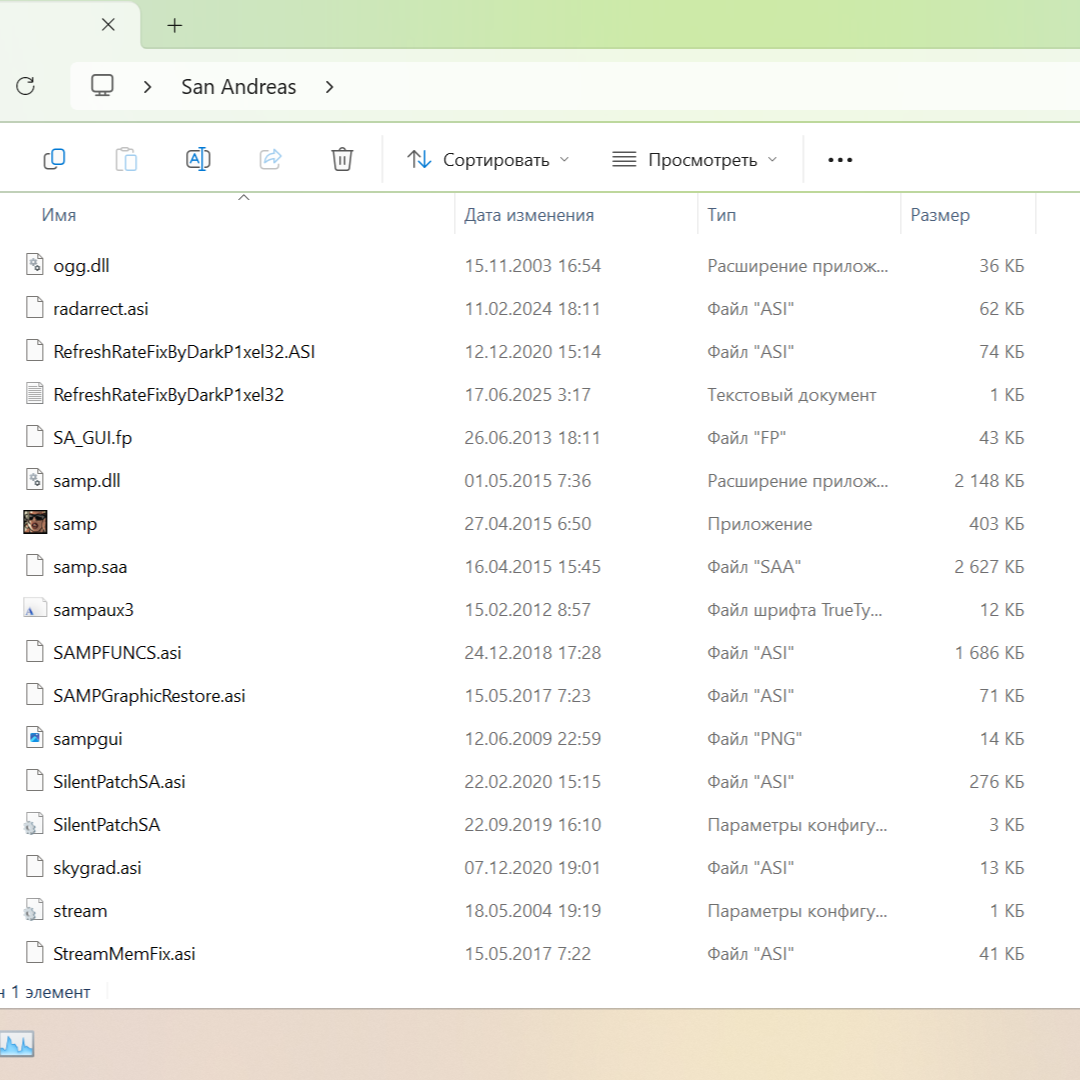The width and height of the screenshot is (1080, 1080).
Task: Click the Rename icon in toolbar
Action: [x=198, y=159]
